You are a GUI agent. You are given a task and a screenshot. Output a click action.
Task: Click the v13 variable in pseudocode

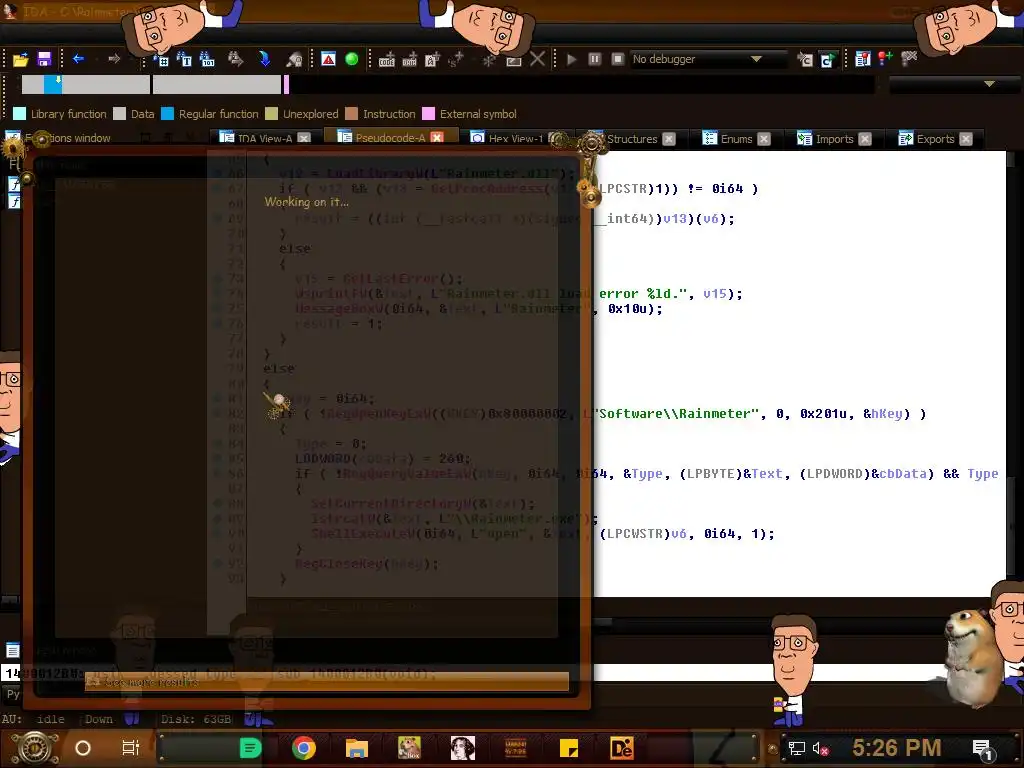coord(675,218)
